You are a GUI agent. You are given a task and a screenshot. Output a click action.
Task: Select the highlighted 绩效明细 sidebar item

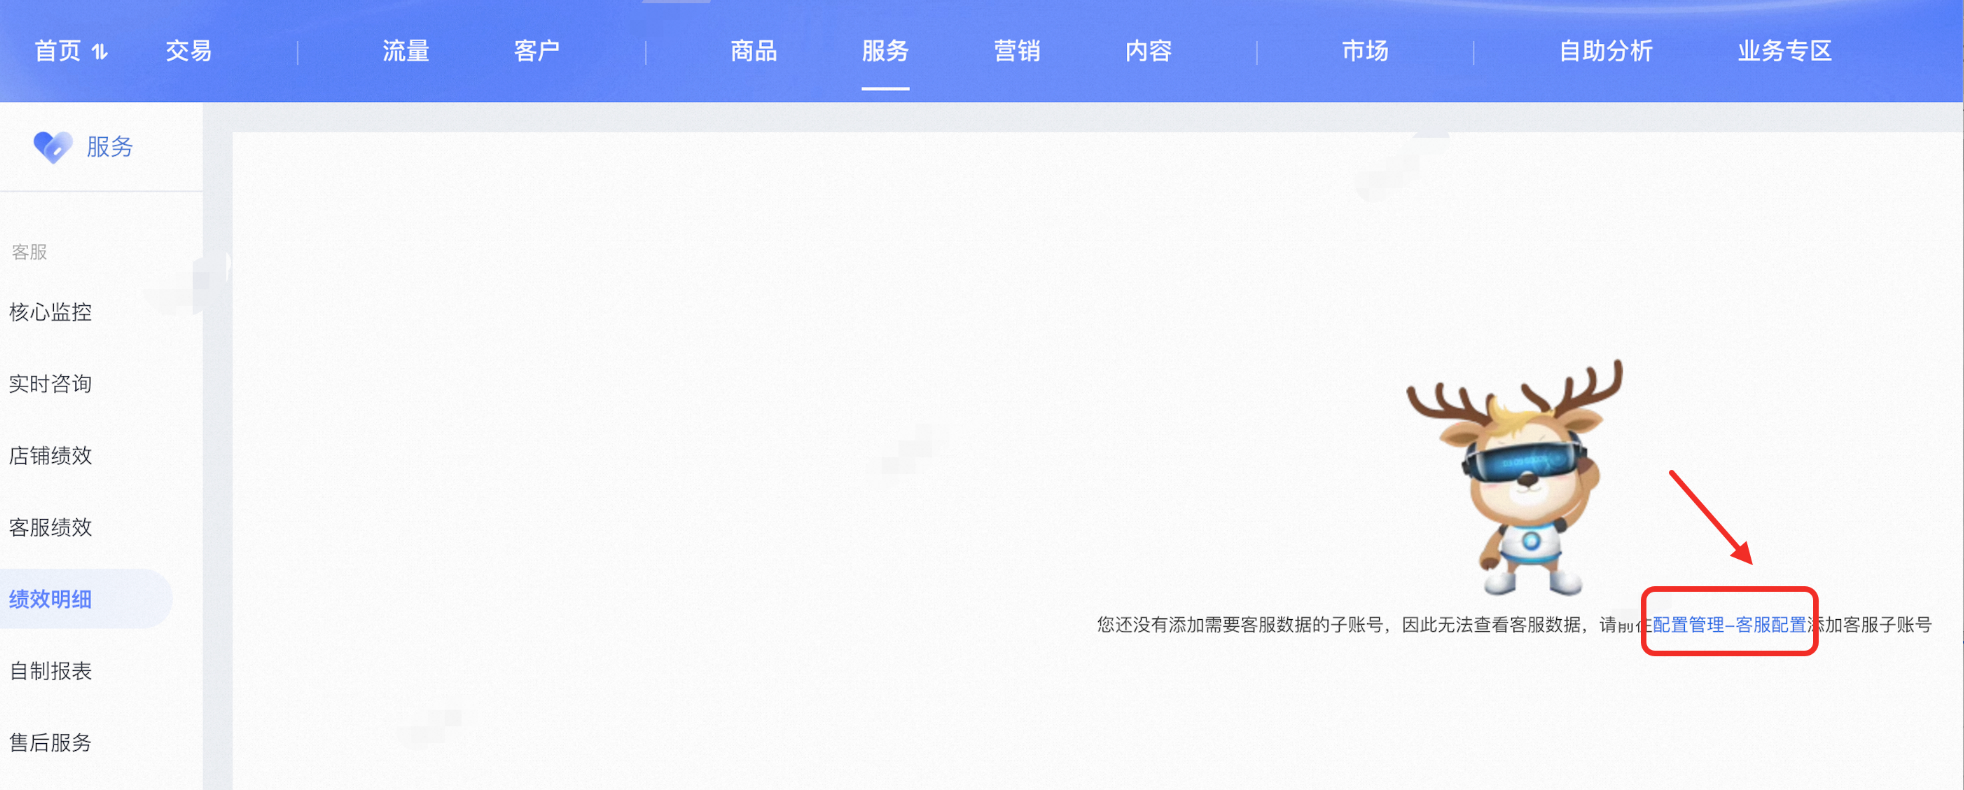(x=86, y=599)
